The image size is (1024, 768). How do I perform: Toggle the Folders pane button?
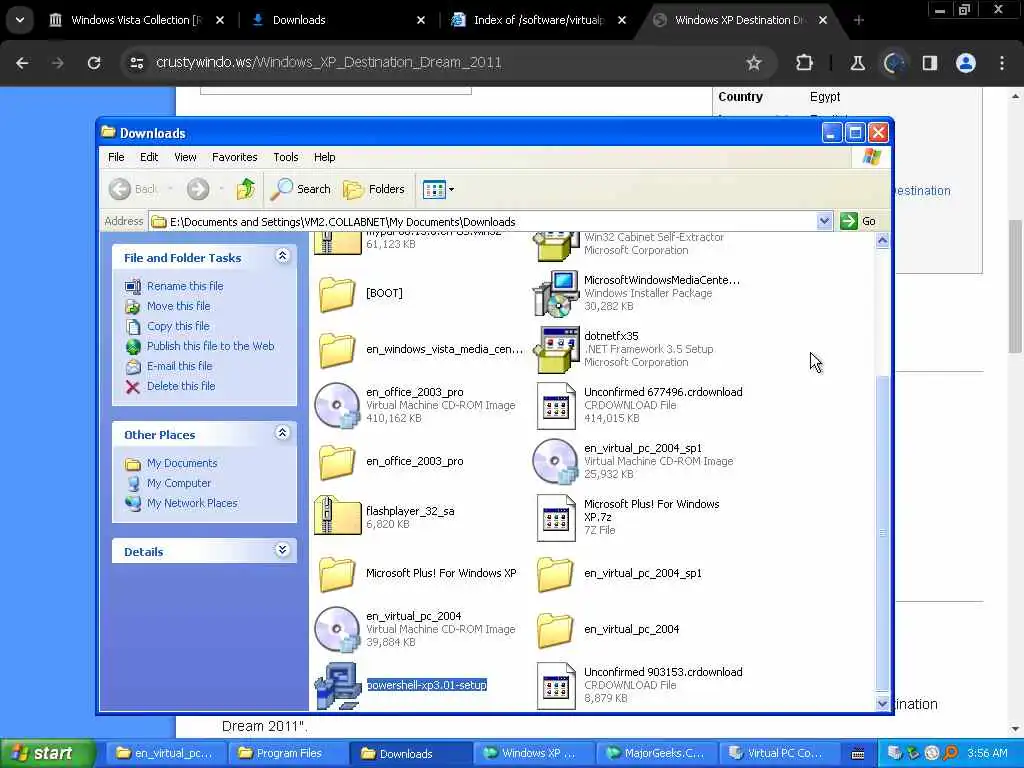tap(374, 189)
